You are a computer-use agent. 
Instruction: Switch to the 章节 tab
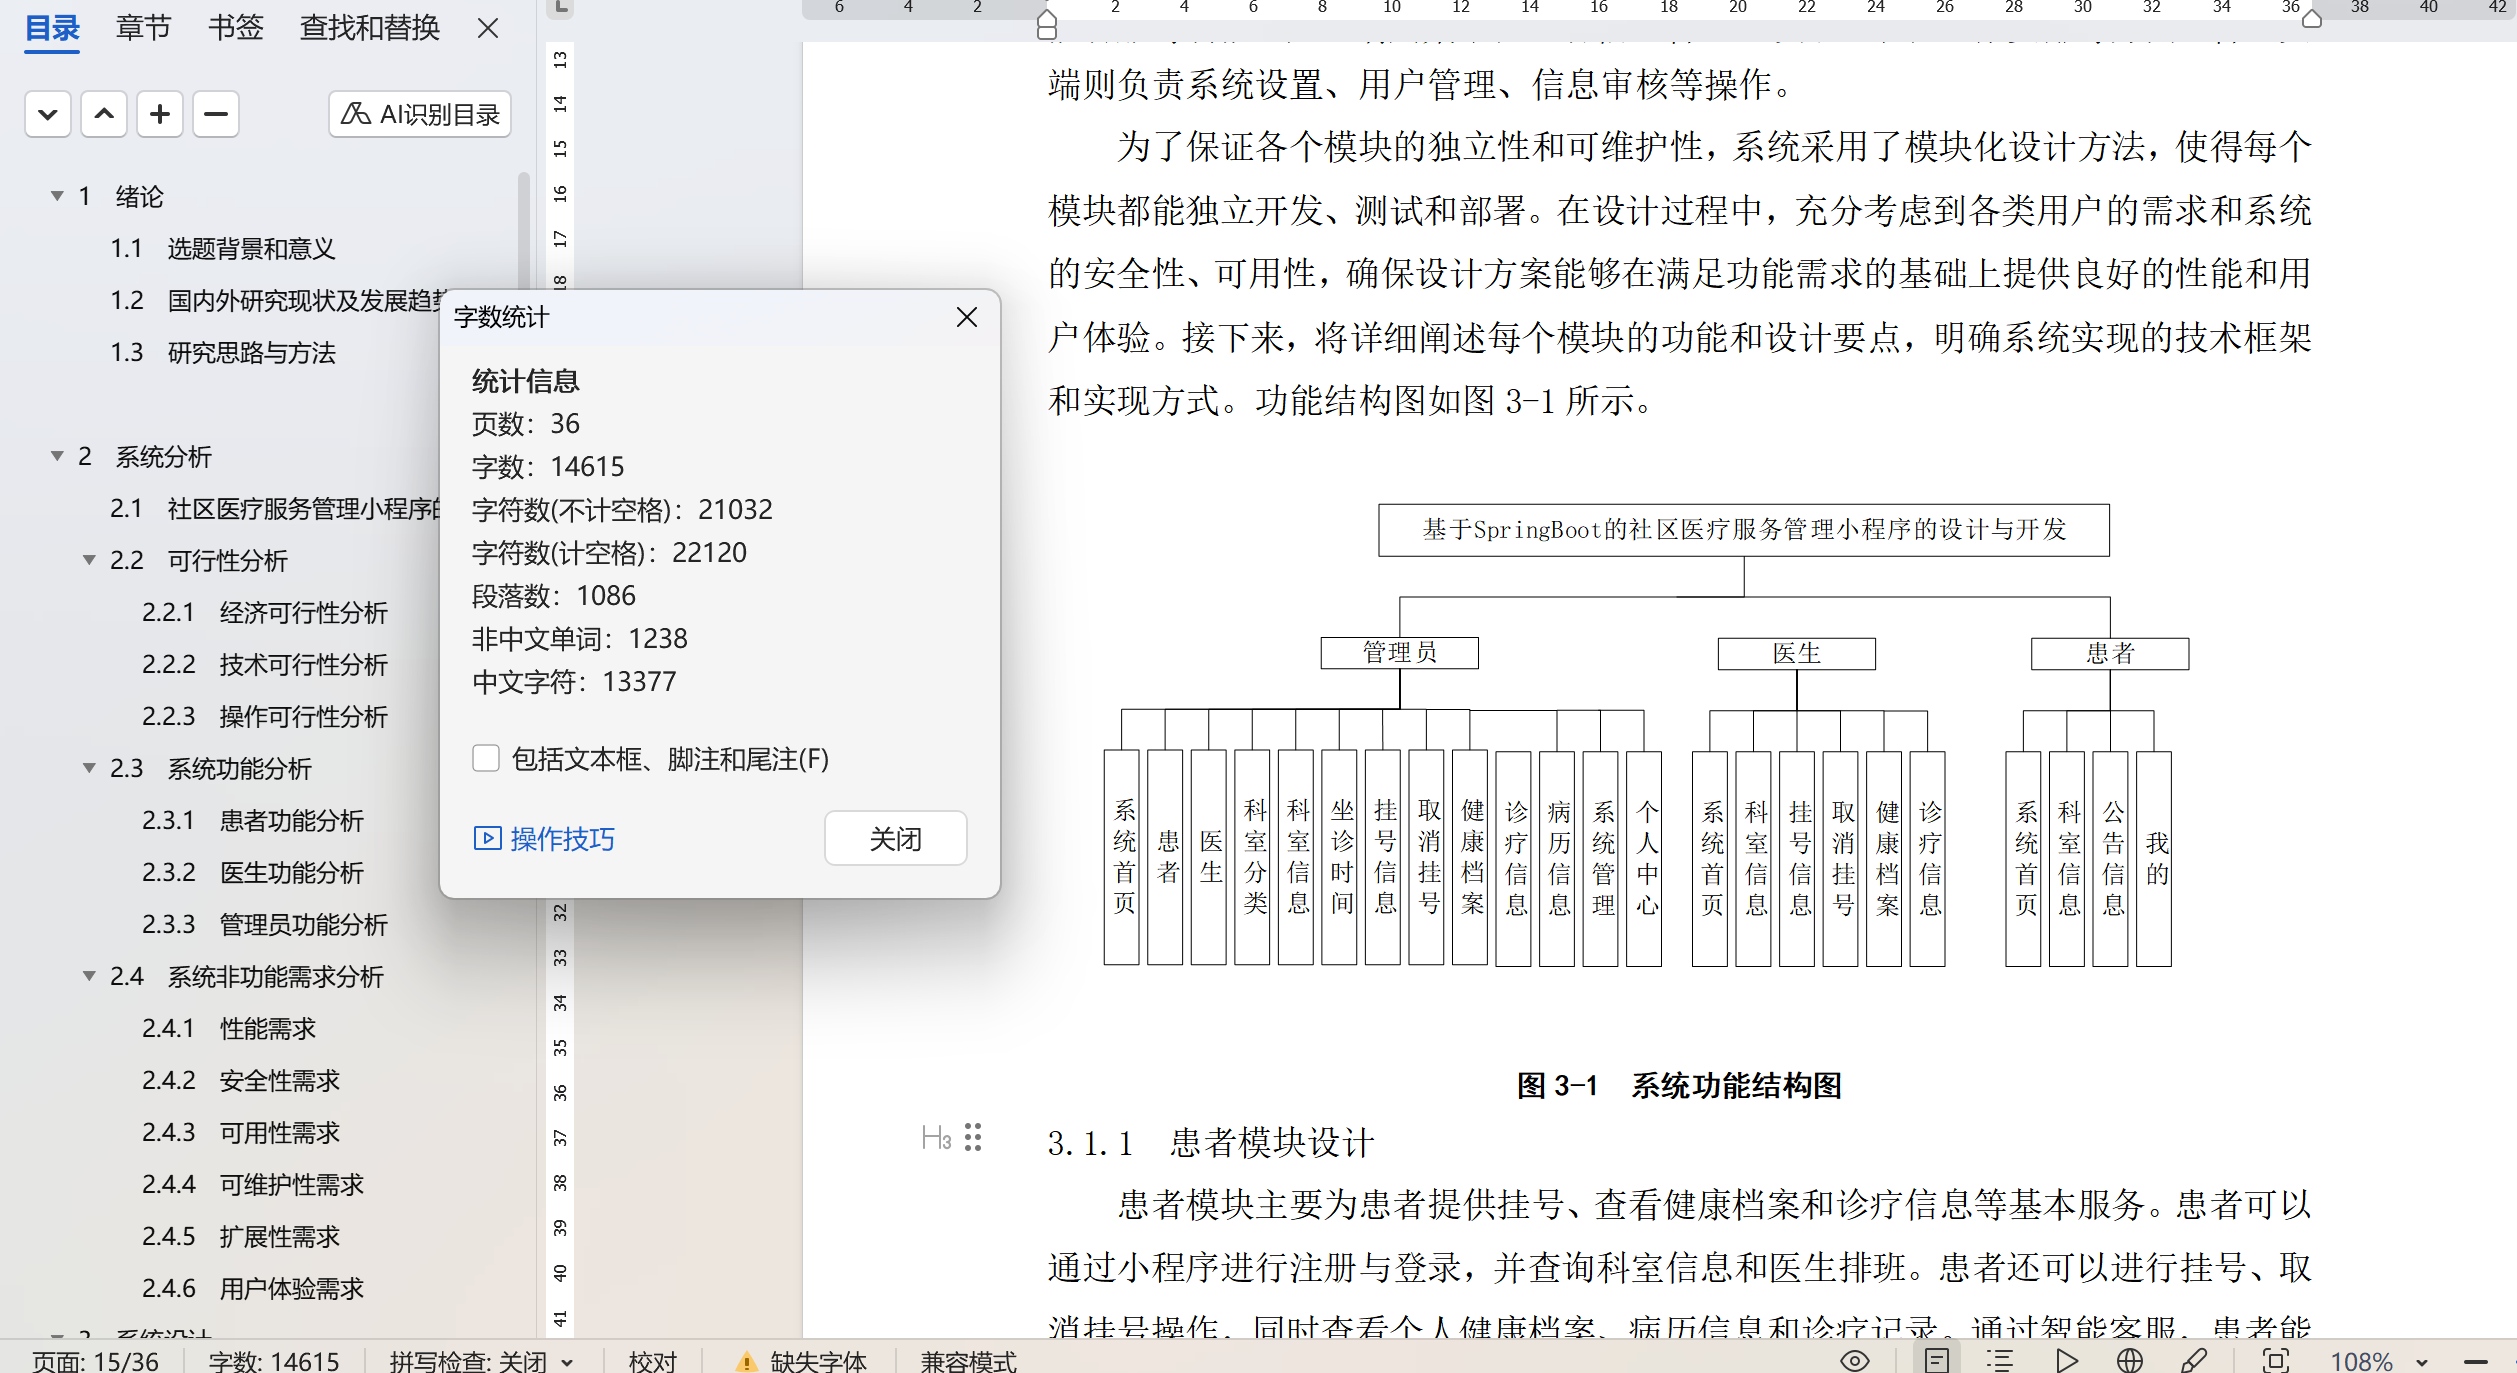pos(143,28)
